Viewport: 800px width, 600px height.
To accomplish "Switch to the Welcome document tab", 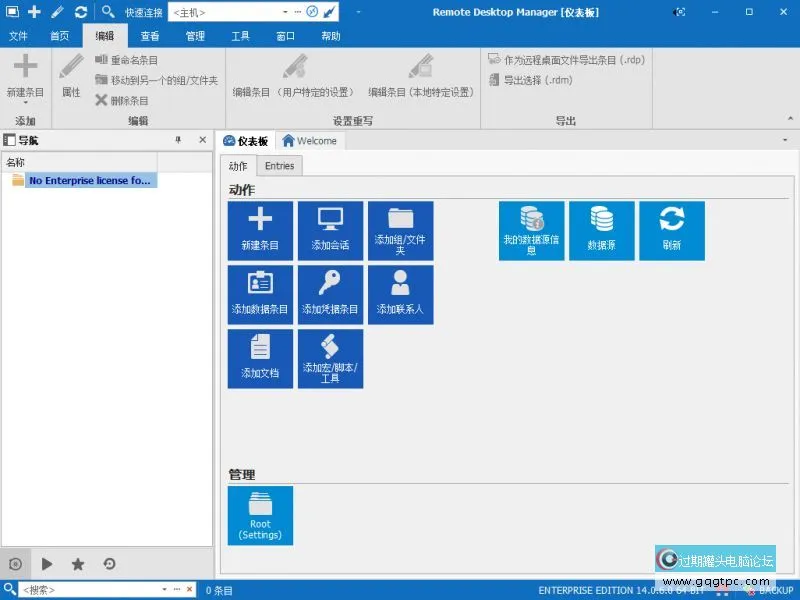I will pos(310,141).
